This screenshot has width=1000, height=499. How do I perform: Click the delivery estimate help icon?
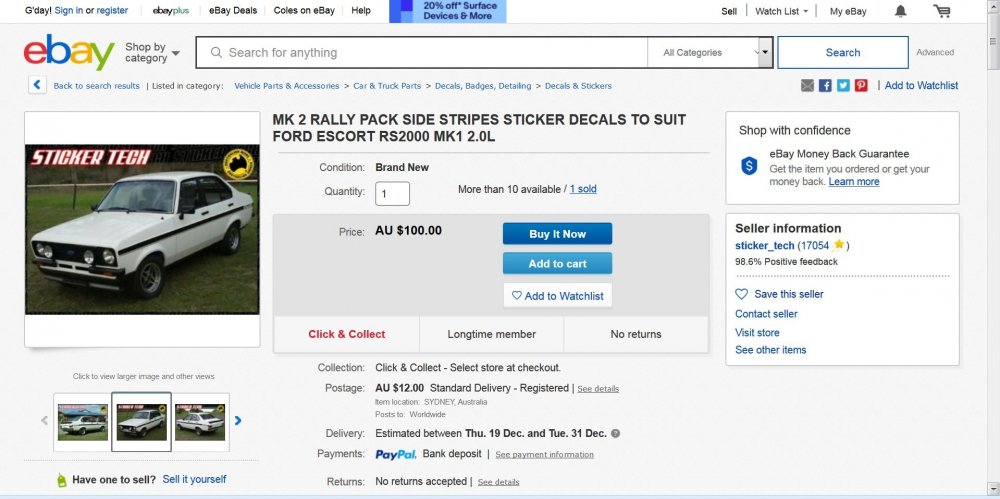tap(615, 433)
